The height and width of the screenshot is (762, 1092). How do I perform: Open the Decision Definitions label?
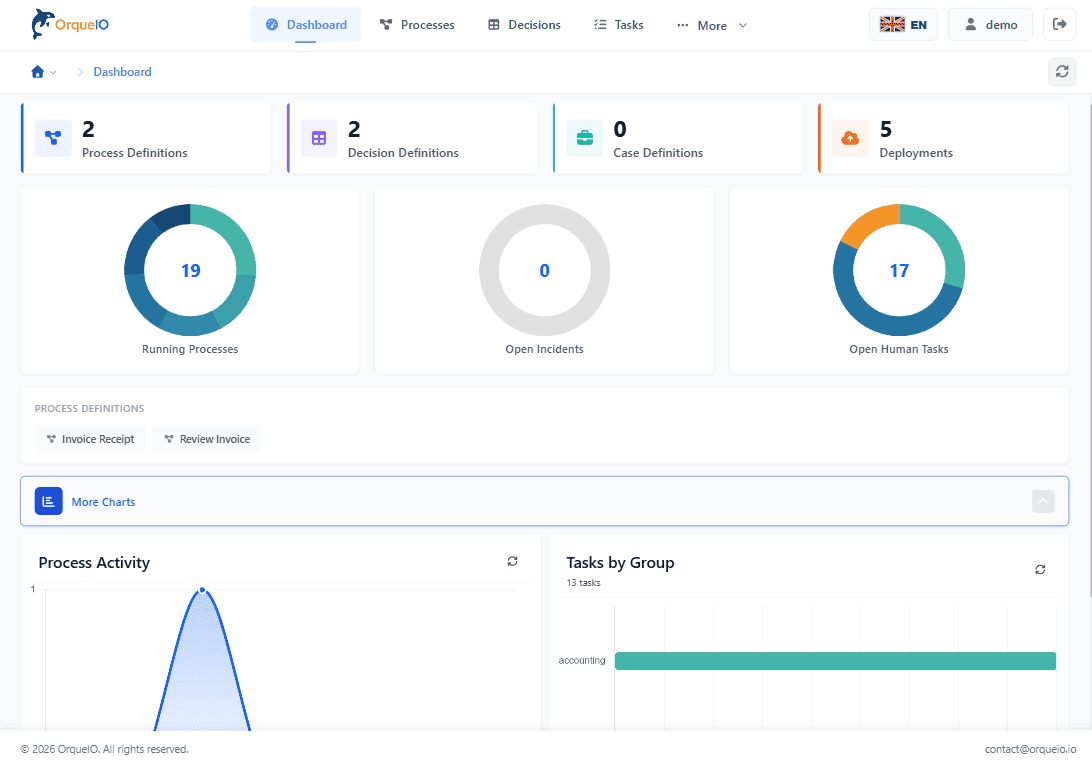click(x=403, y=153)
